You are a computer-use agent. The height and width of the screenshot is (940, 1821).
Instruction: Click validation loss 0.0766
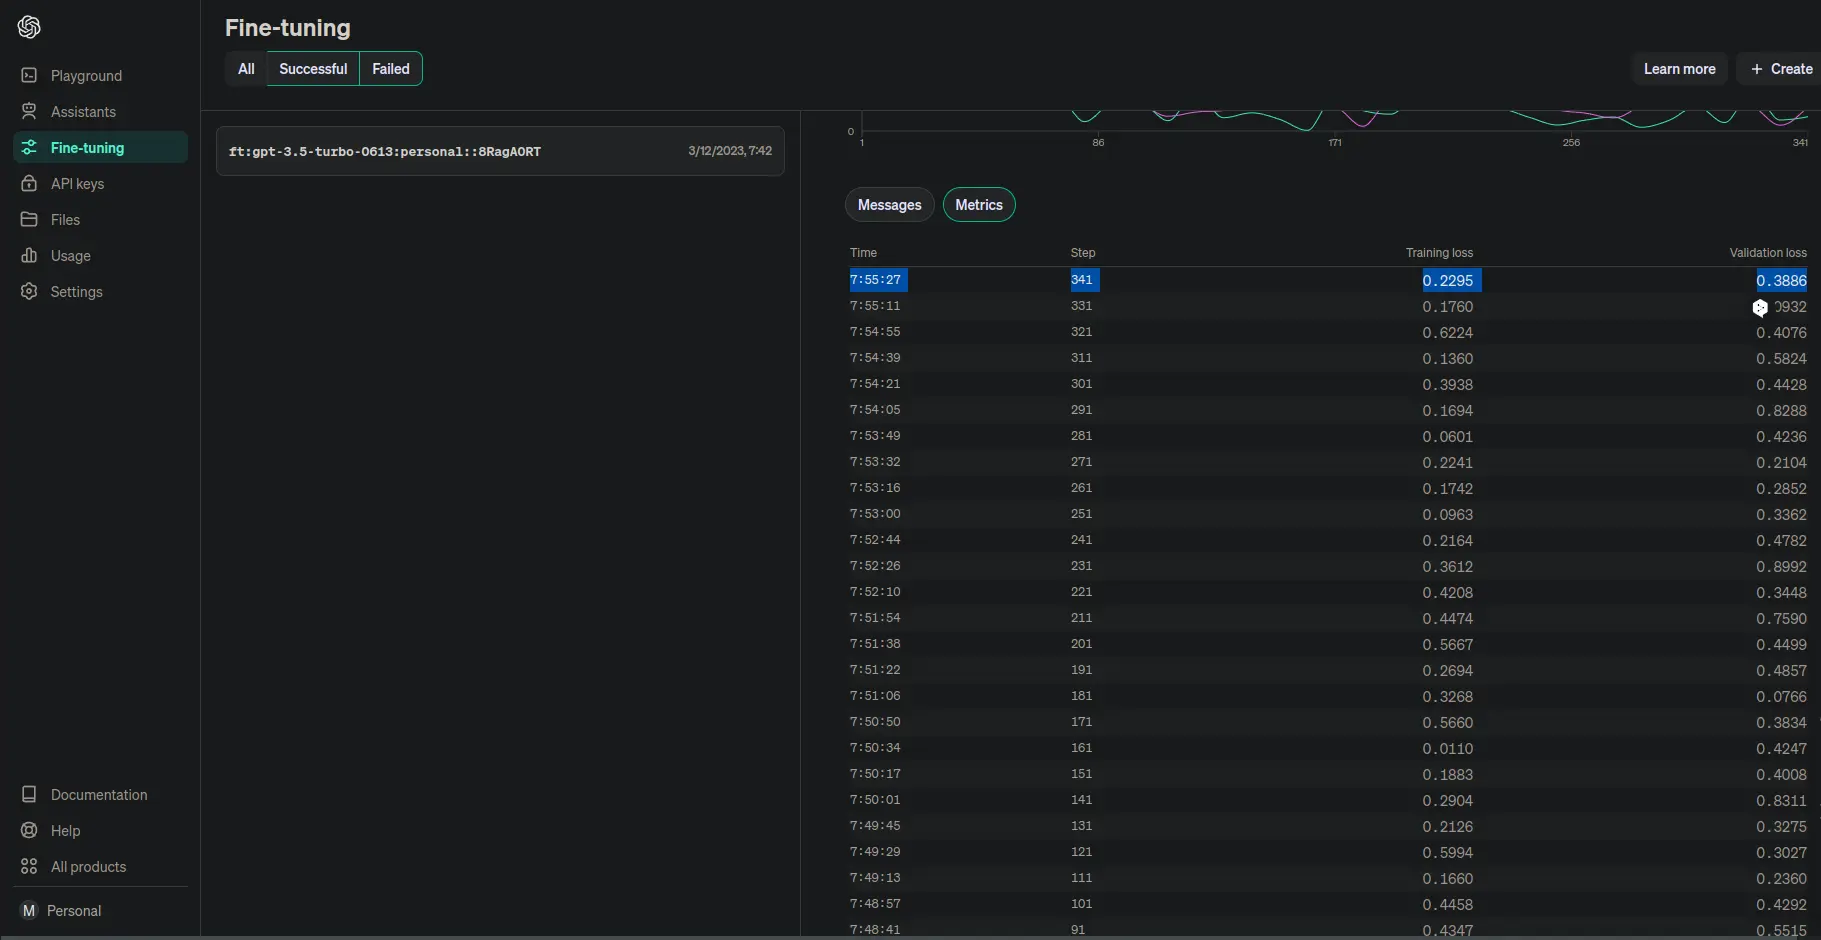coord(1781,697)
